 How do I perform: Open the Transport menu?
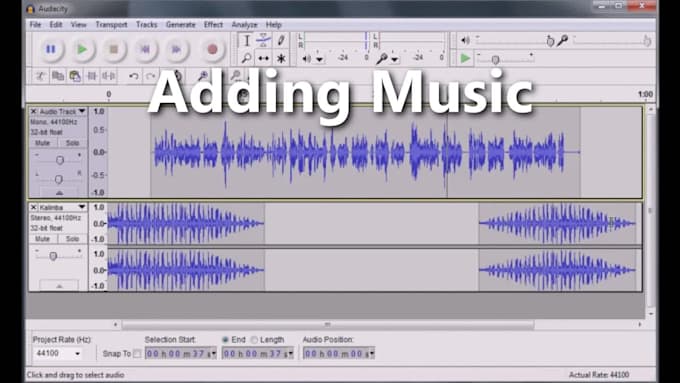[111, 25]
